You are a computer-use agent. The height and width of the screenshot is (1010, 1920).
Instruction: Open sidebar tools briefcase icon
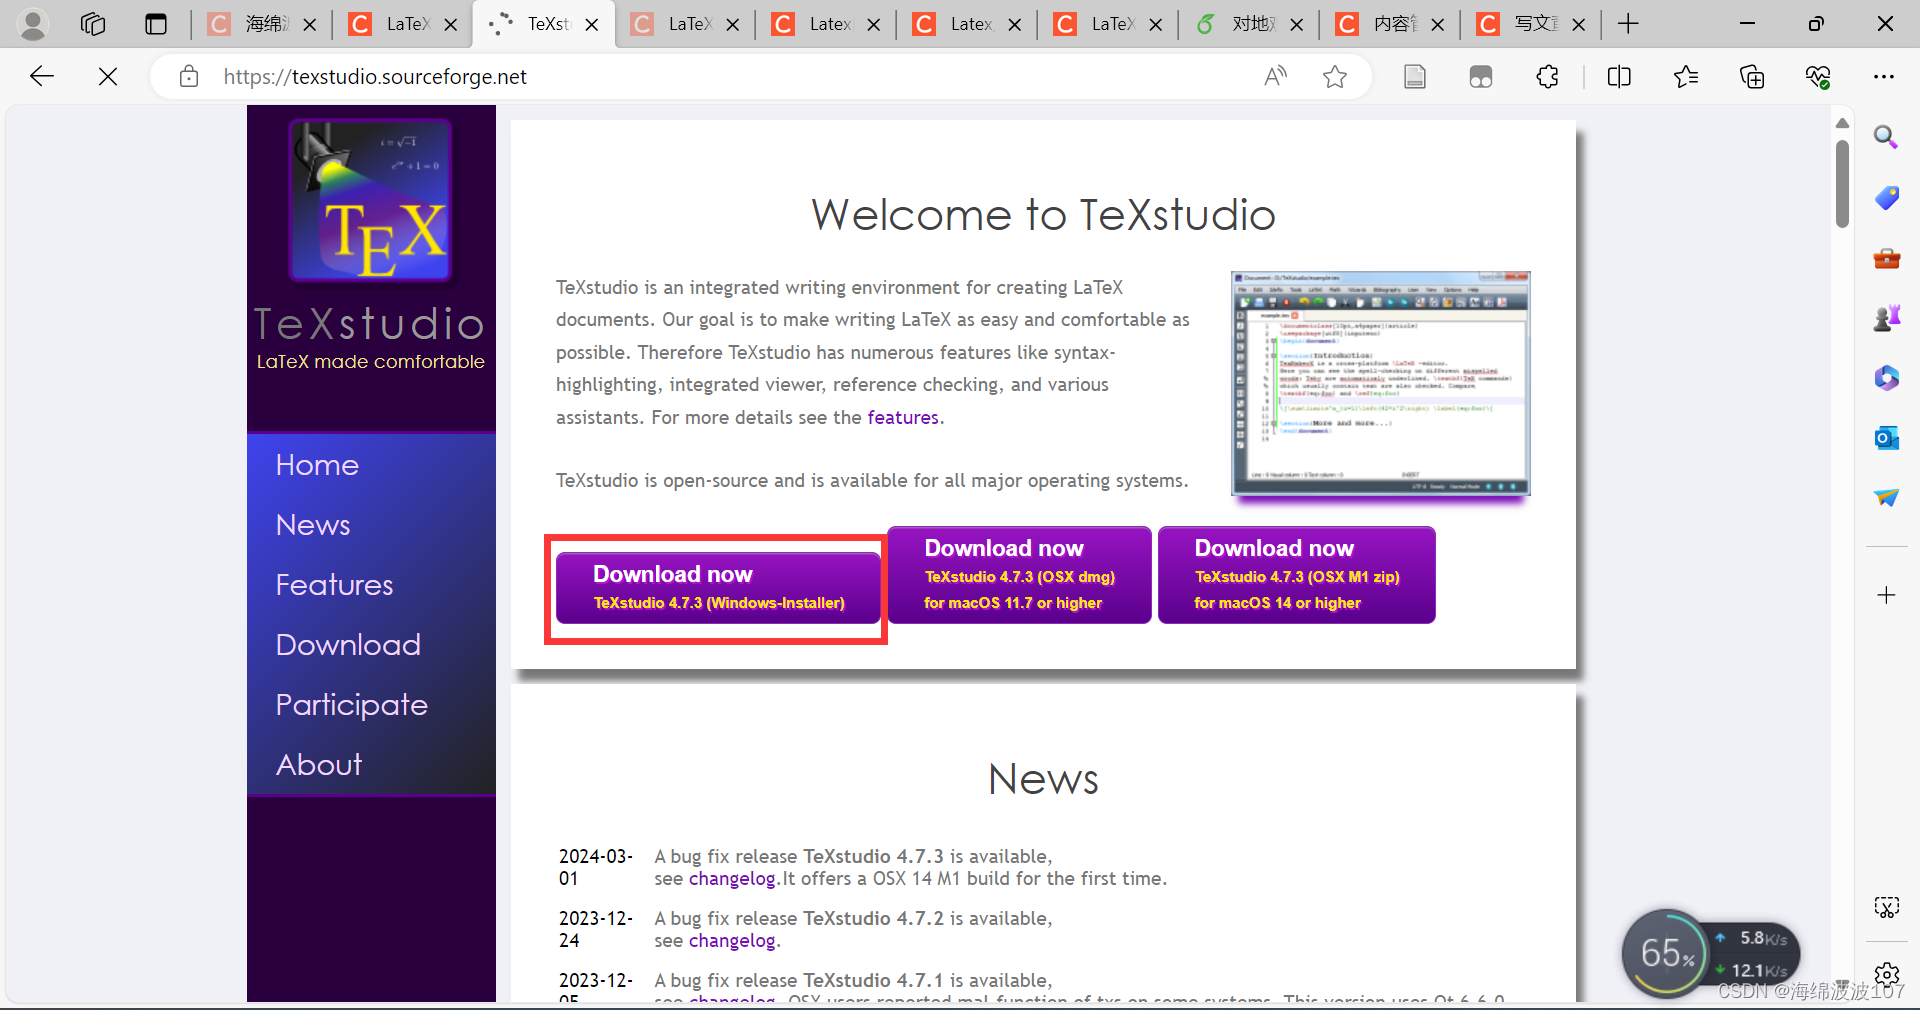click(x=1886, y=258)
